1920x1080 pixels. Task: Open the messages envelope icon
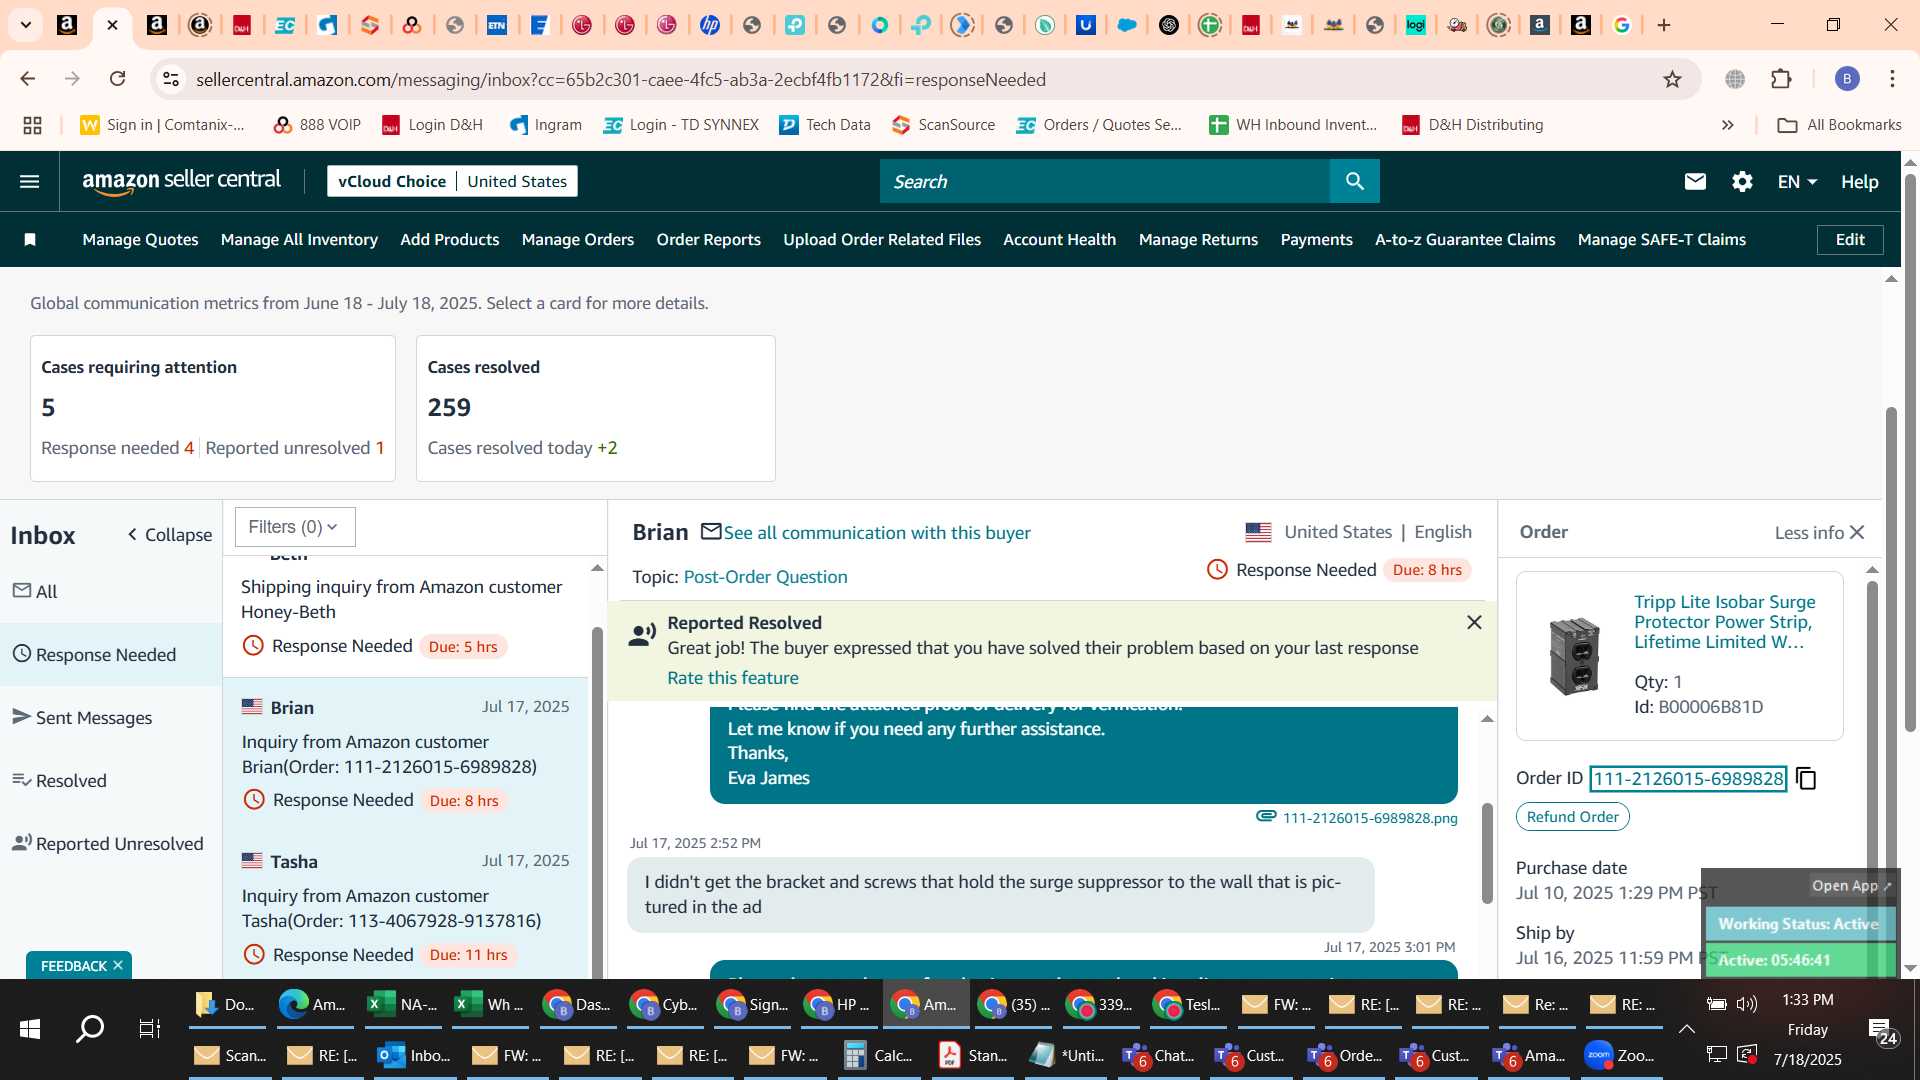1695,181
